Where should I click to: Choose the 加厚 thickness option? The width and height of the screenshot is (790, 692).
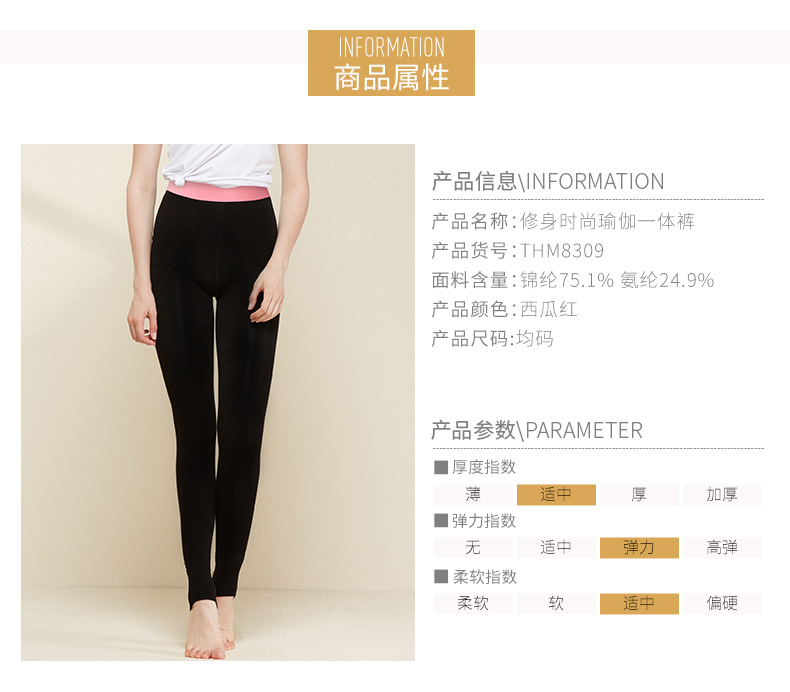coord(722,494)
